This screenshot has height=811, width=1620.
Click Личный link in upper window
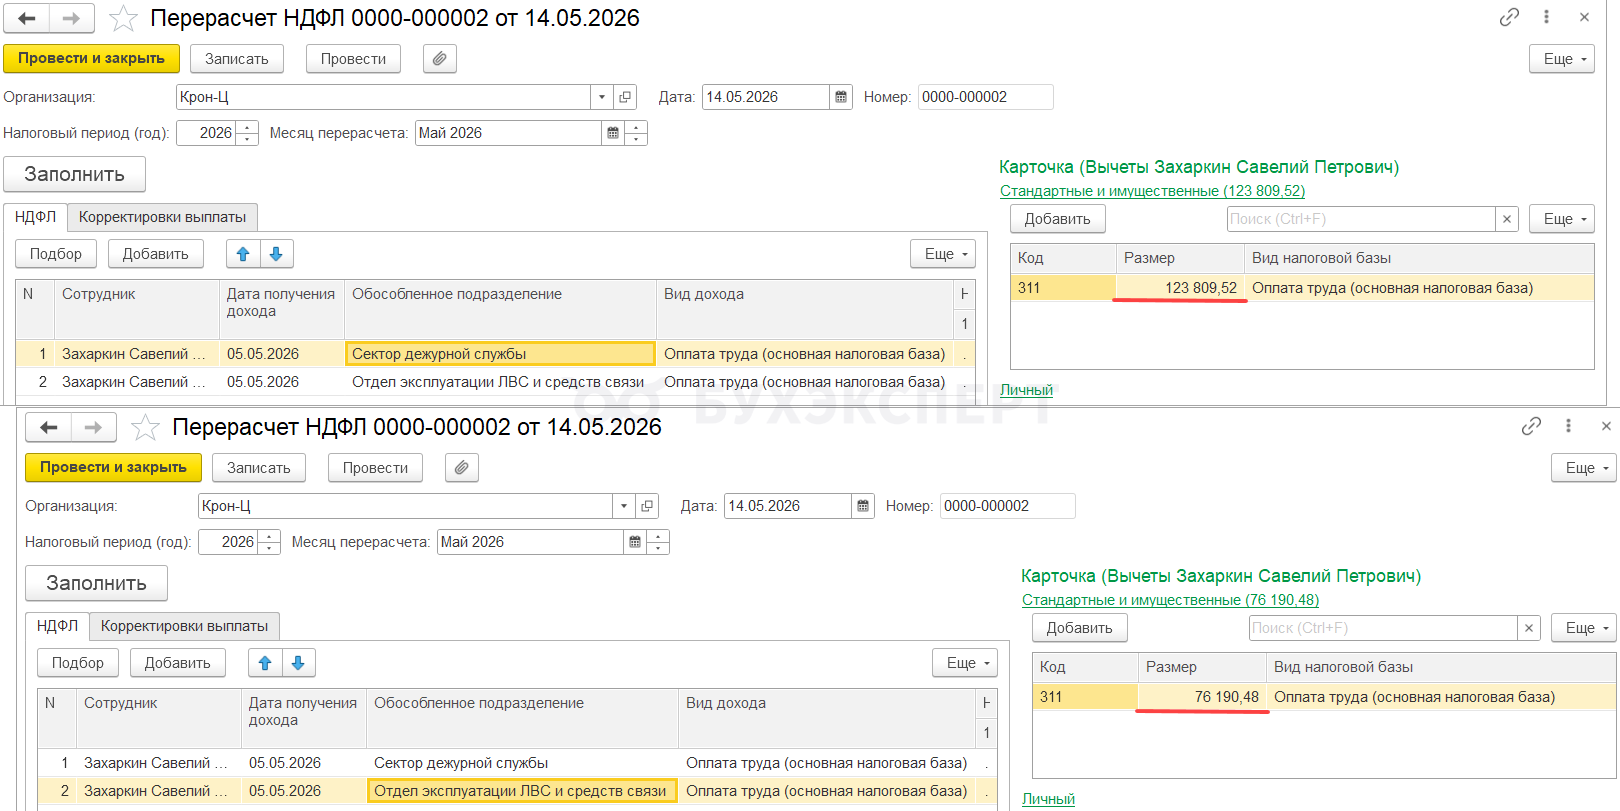click(x=1026, y=390)
